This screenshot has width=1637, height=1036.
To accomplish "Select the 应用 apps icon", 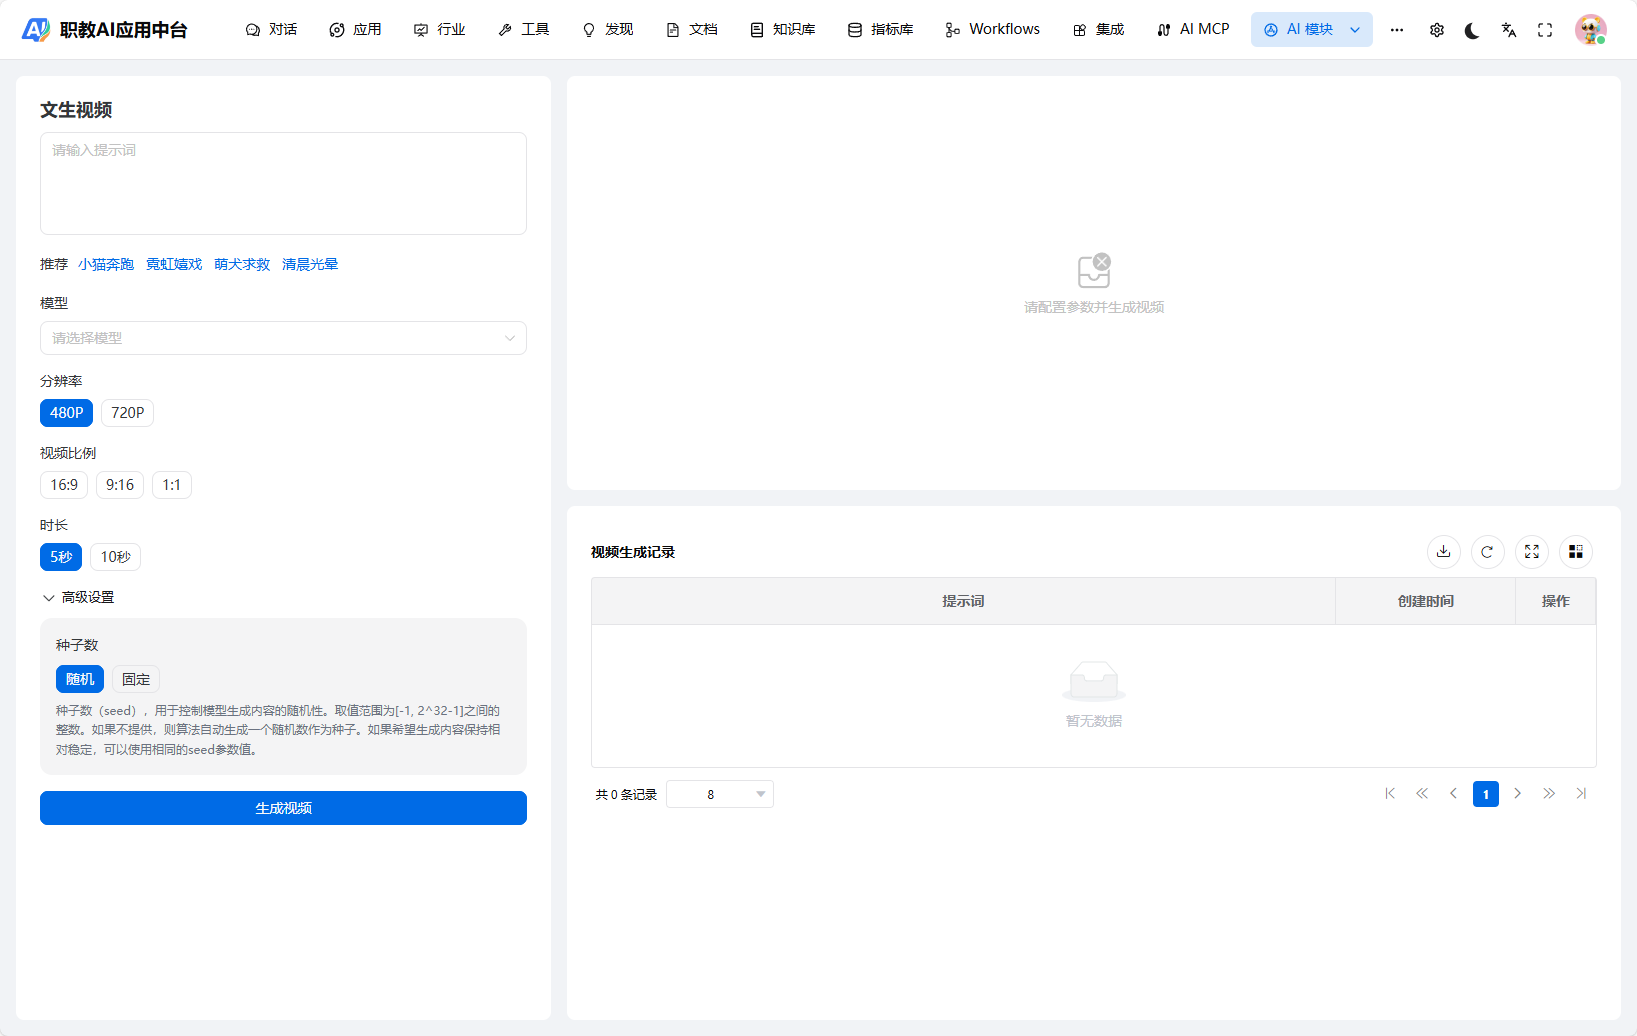I will tap(355, 29).
